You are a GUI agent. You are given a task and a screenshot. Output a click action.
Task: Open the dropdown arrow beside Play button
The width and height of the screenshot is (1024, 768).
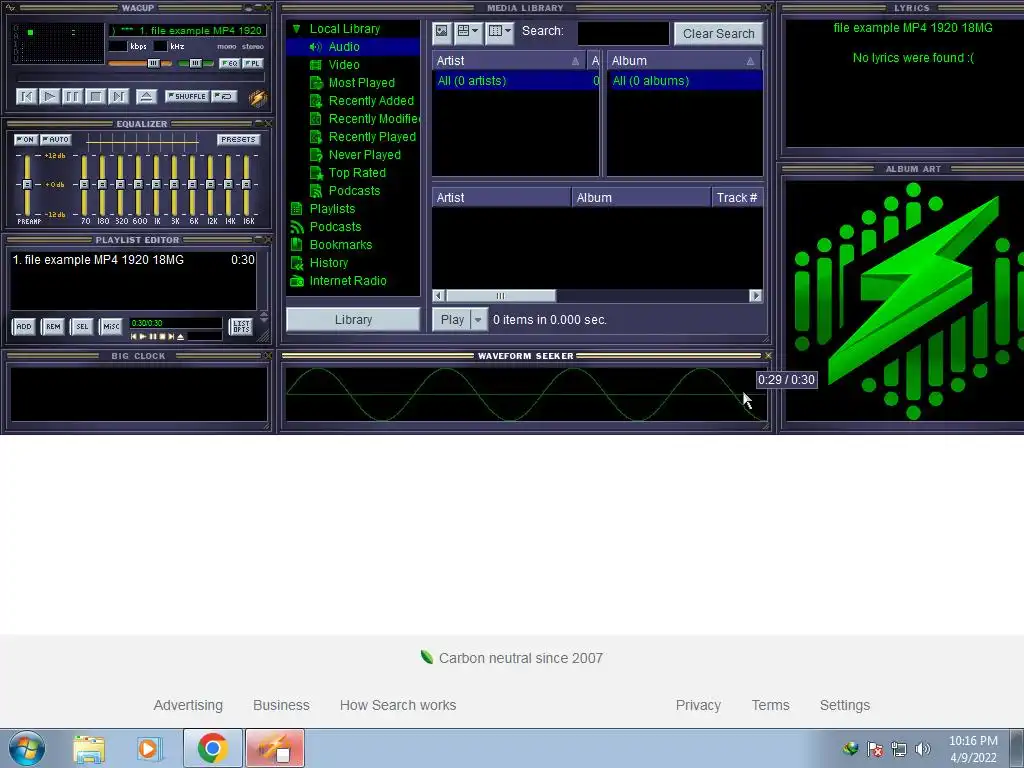pos(478,319)
